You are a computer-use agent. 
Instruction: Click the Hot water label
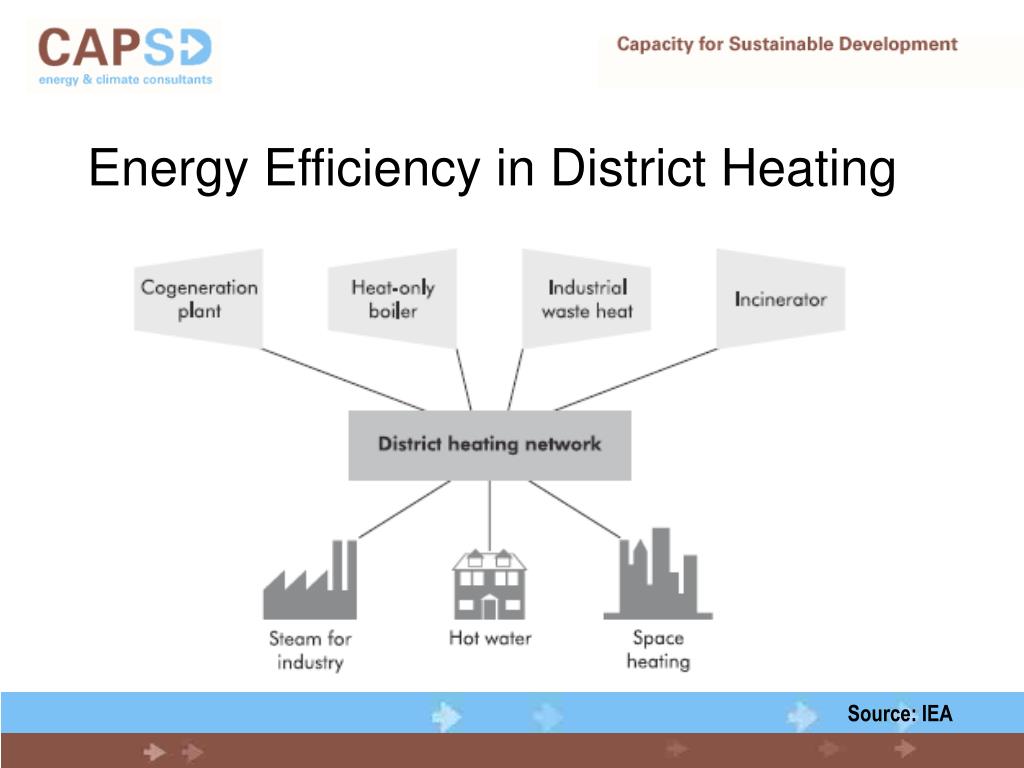490,638
